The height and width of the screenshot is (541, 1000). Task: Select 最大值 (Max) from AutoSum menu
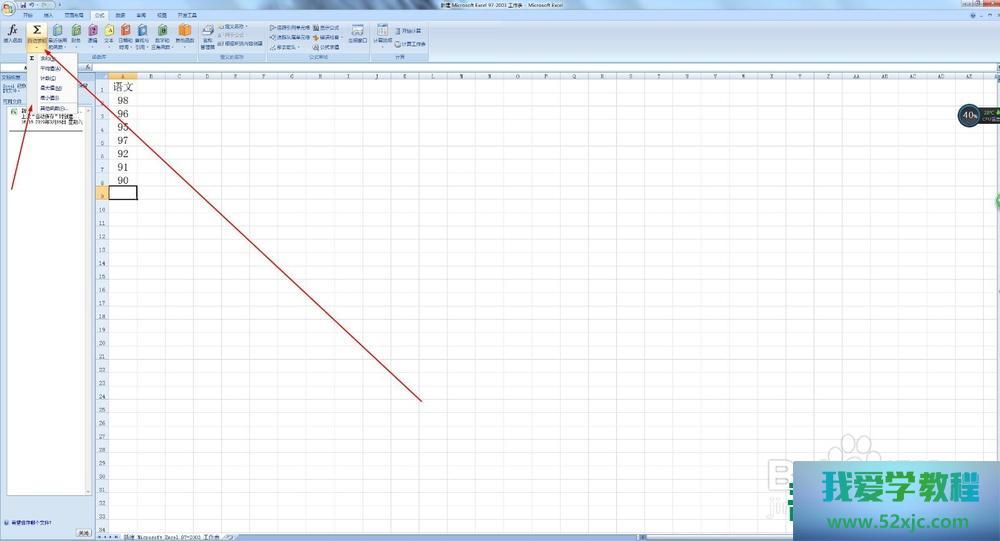(x=51, y=88)
